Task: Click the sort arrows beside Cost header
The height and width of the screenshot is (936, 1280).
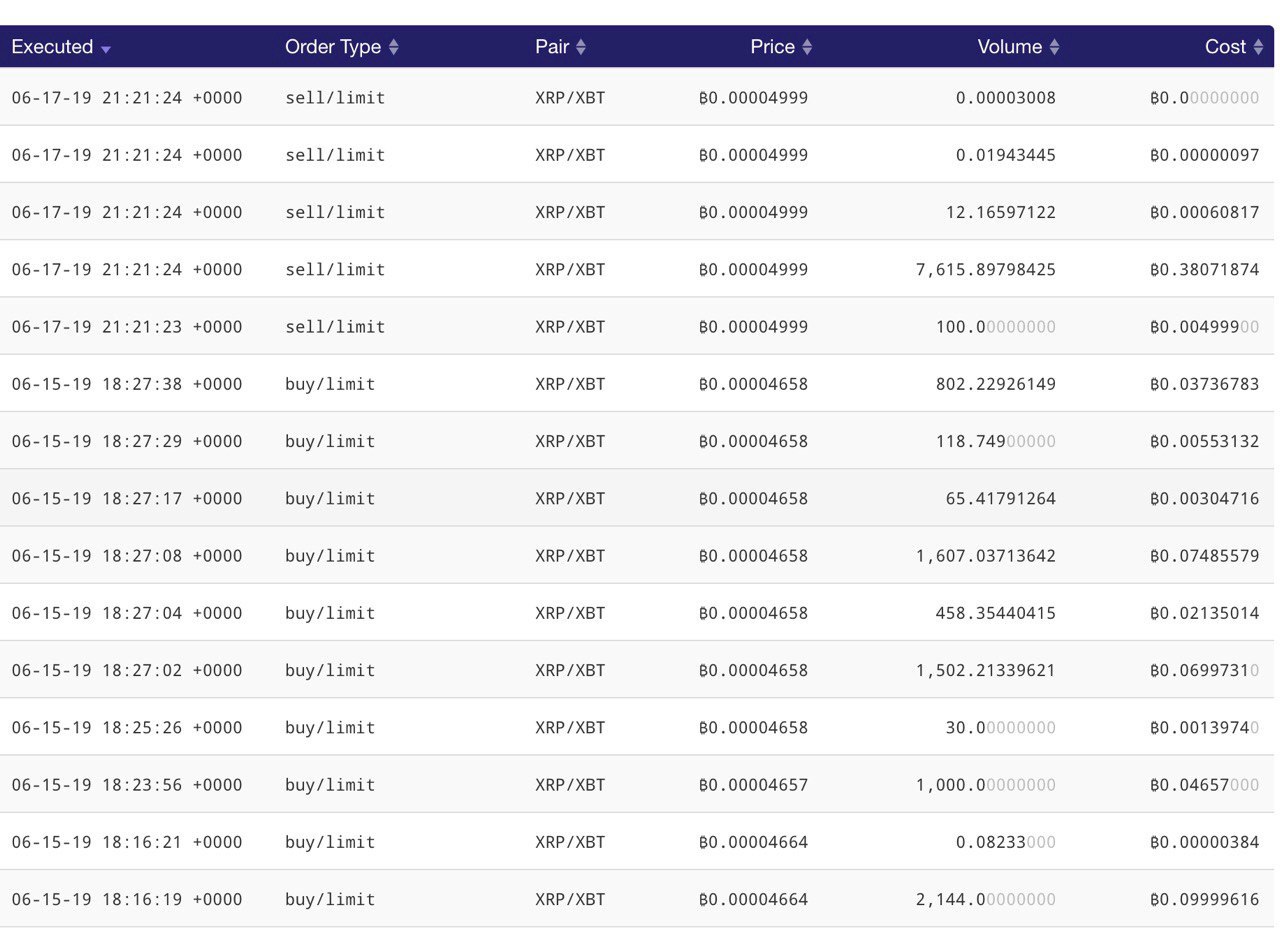Action: click(1258, 47)
